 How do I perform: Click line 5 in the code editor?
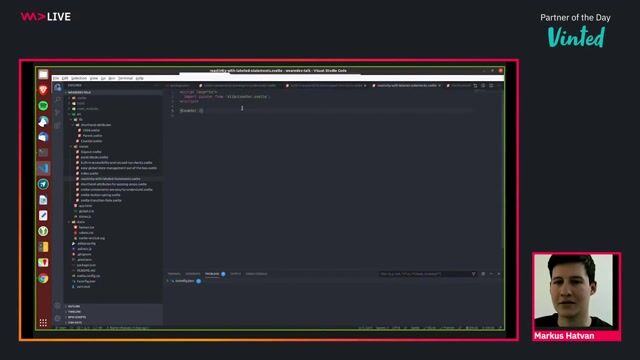327,111
